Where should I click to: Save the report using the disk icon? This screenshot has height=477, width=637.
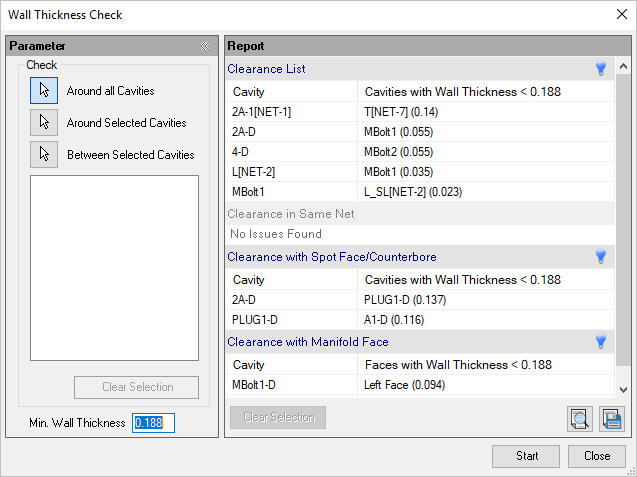point(611,419)
